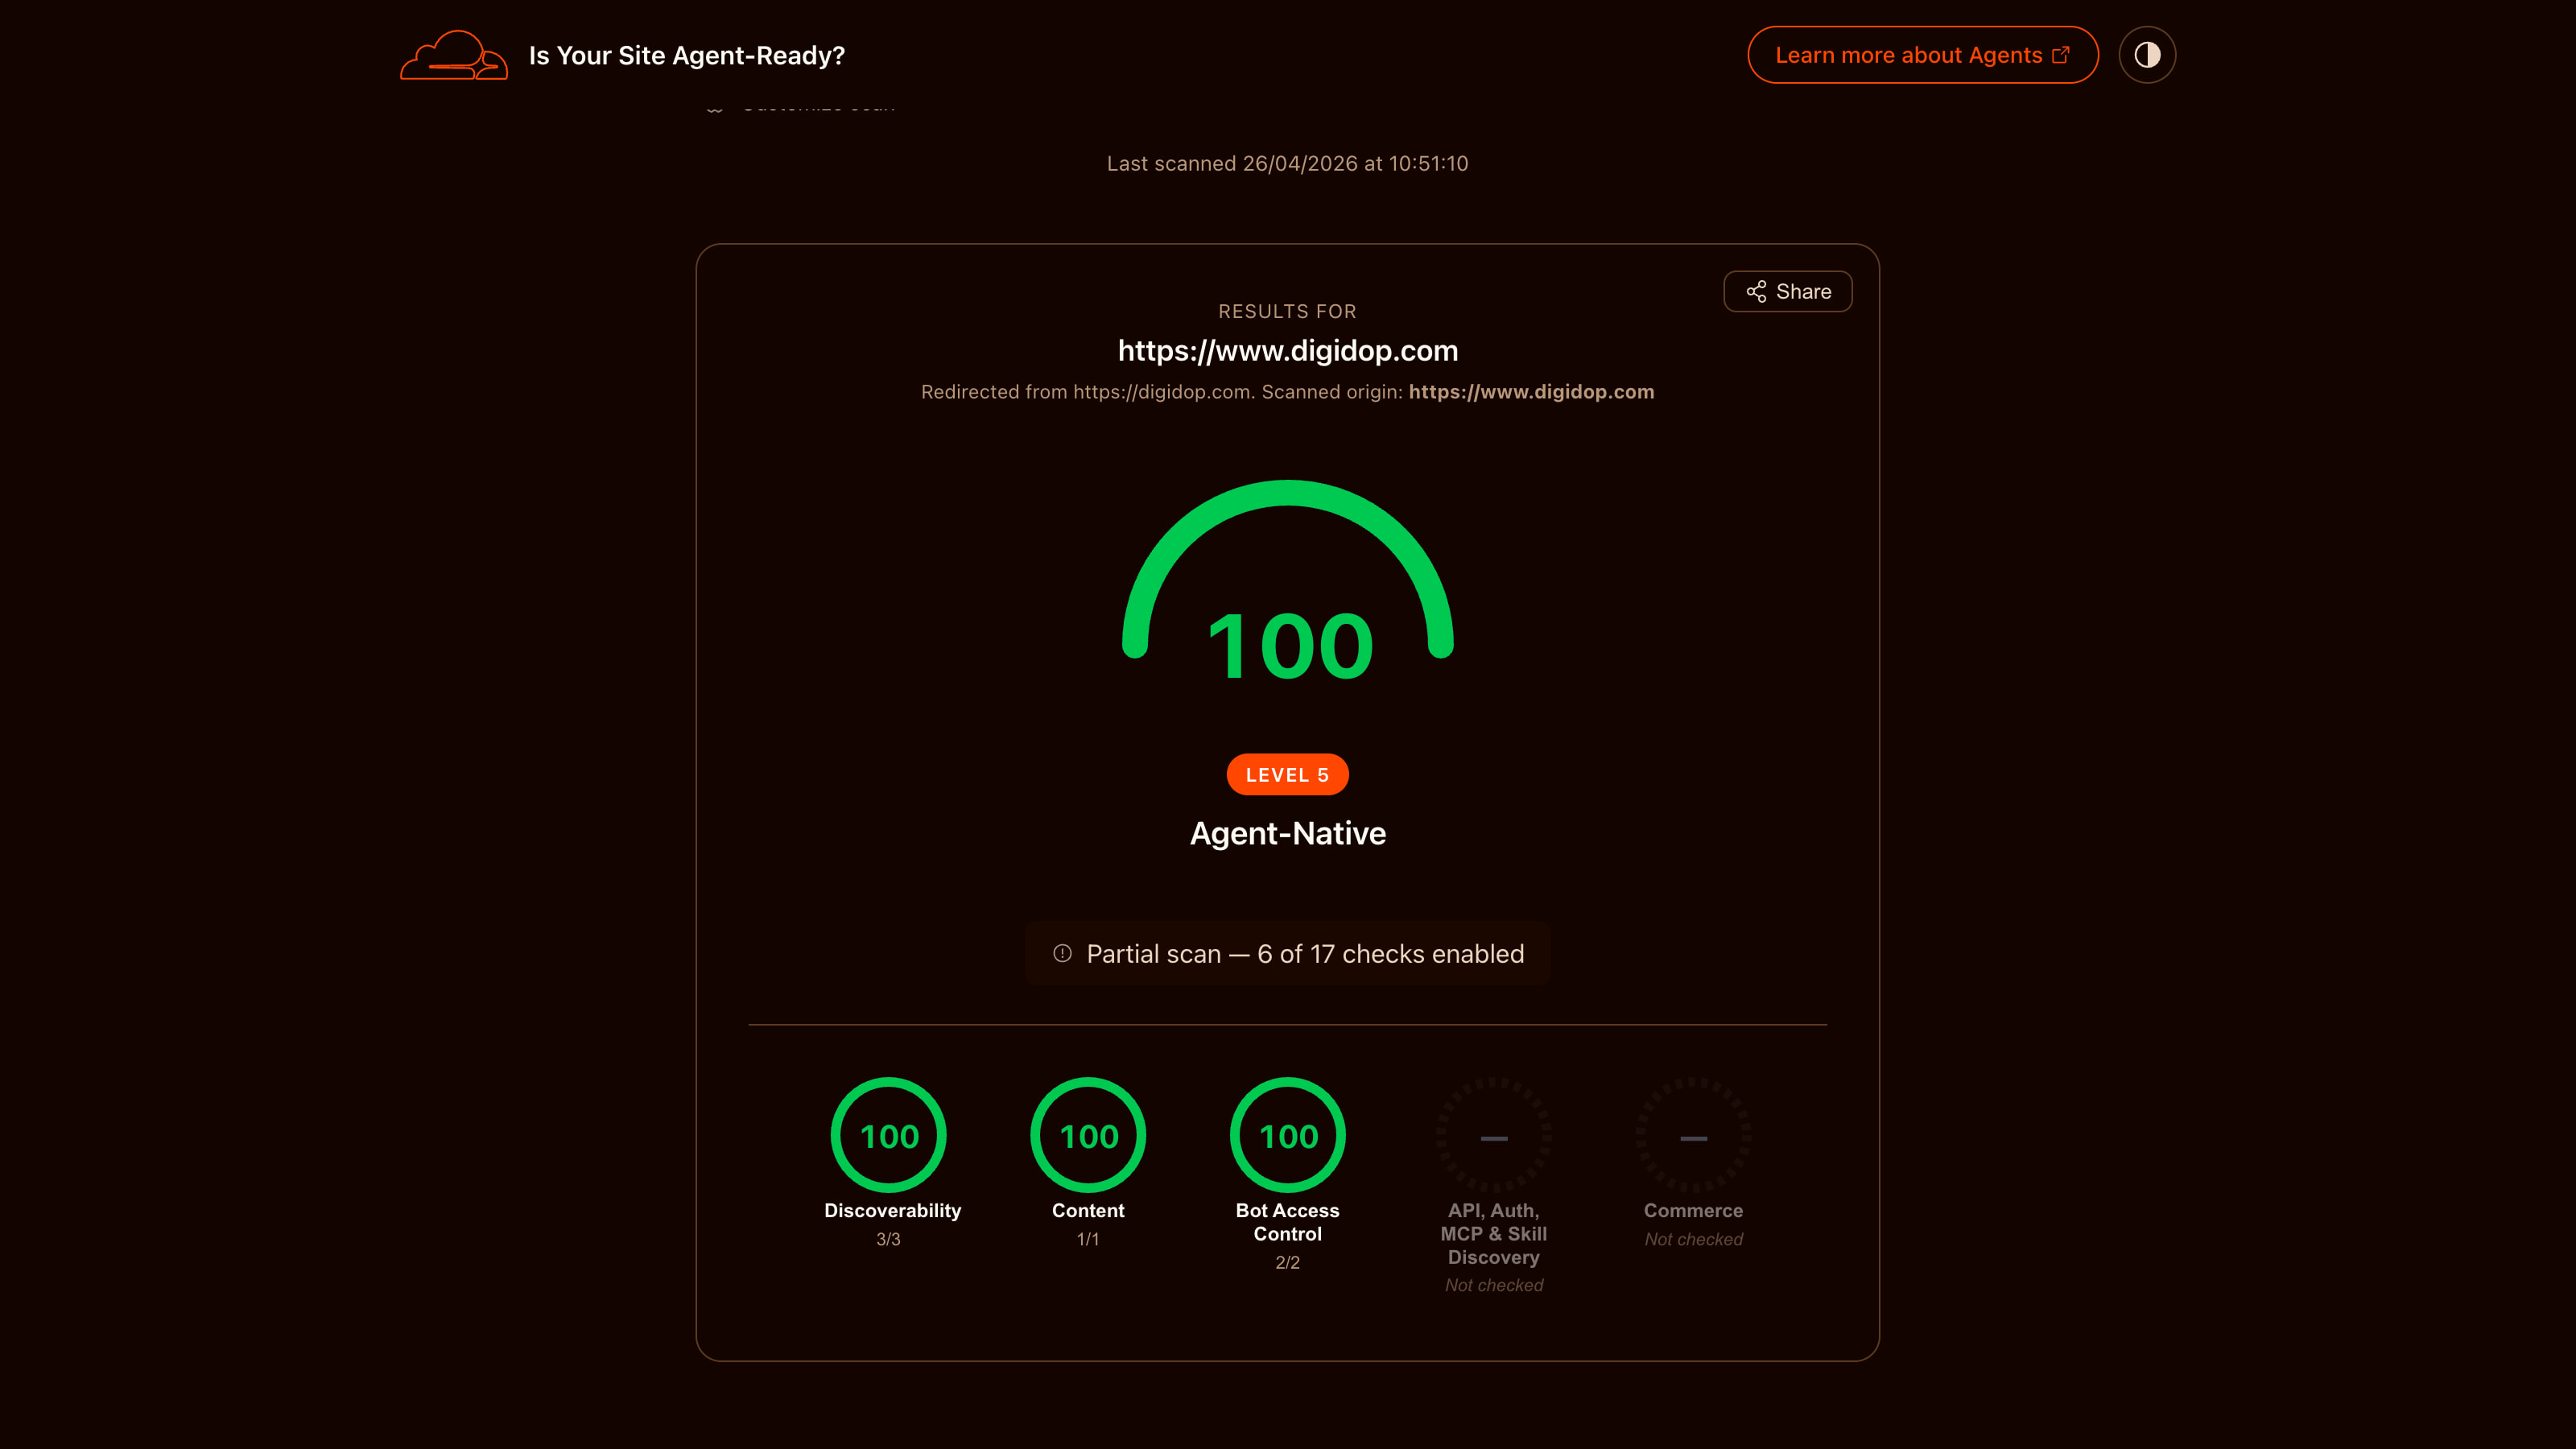Click the Bot Access Control score ring

(1287, 1135)
